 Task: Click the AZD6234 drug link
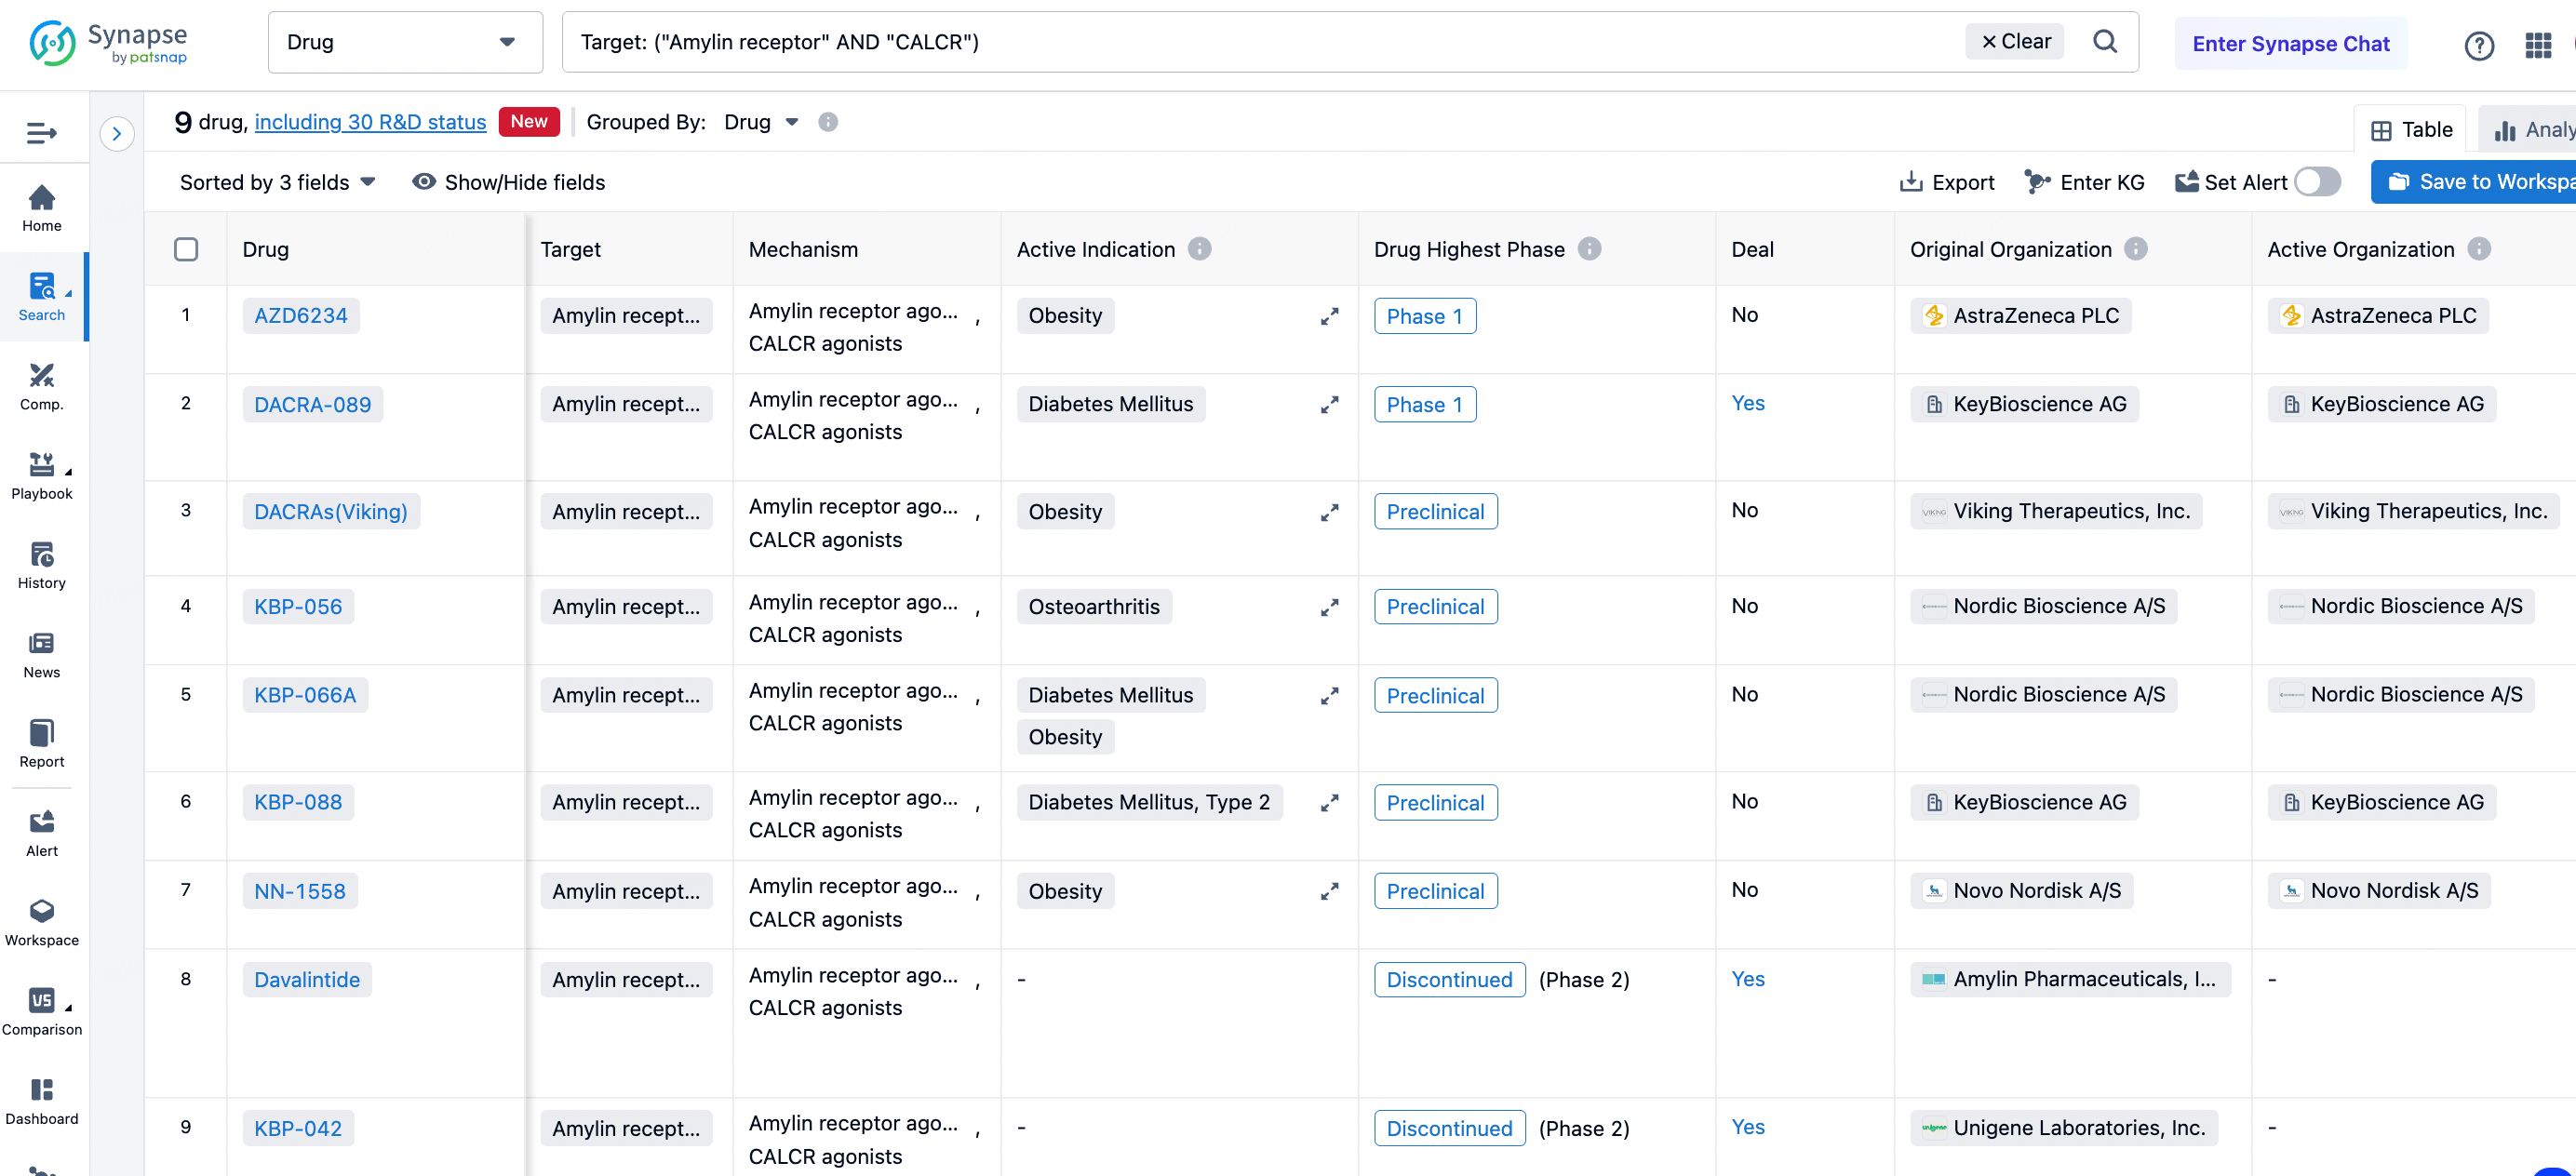[x=301, y=314]
